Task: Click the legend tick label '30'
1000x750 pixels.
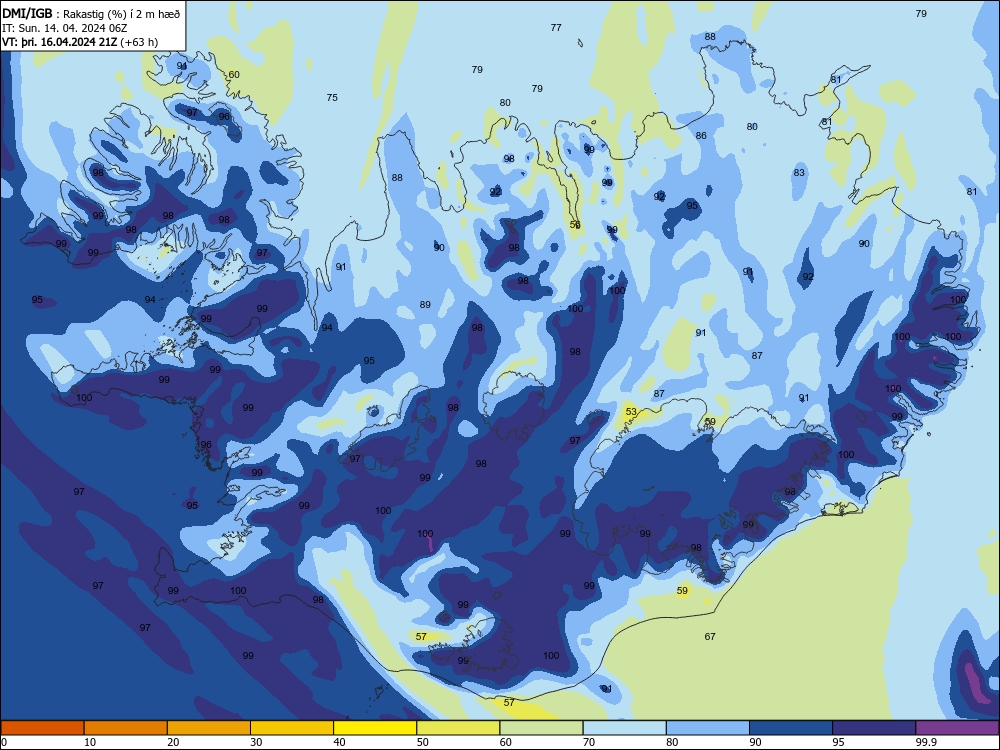Action: pos(256,742)
